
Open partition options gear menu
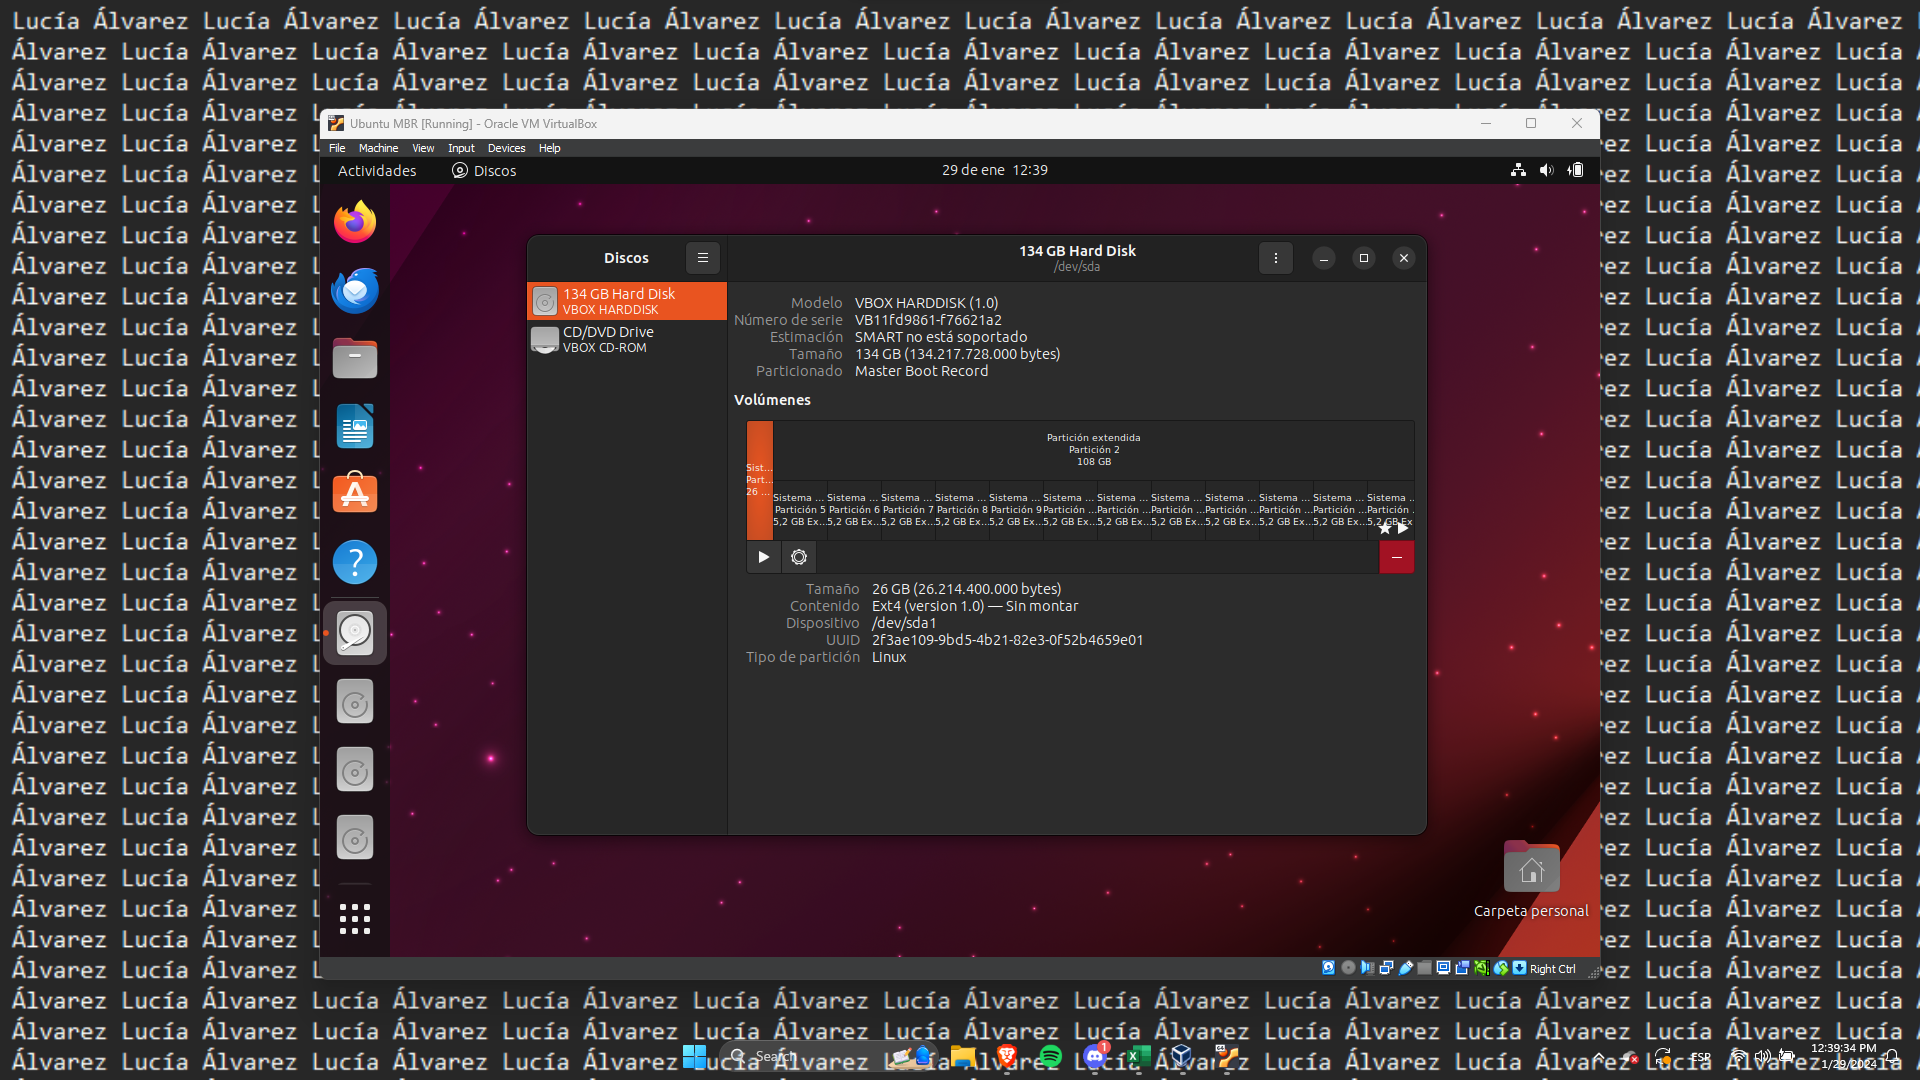[x=799, y=557]
